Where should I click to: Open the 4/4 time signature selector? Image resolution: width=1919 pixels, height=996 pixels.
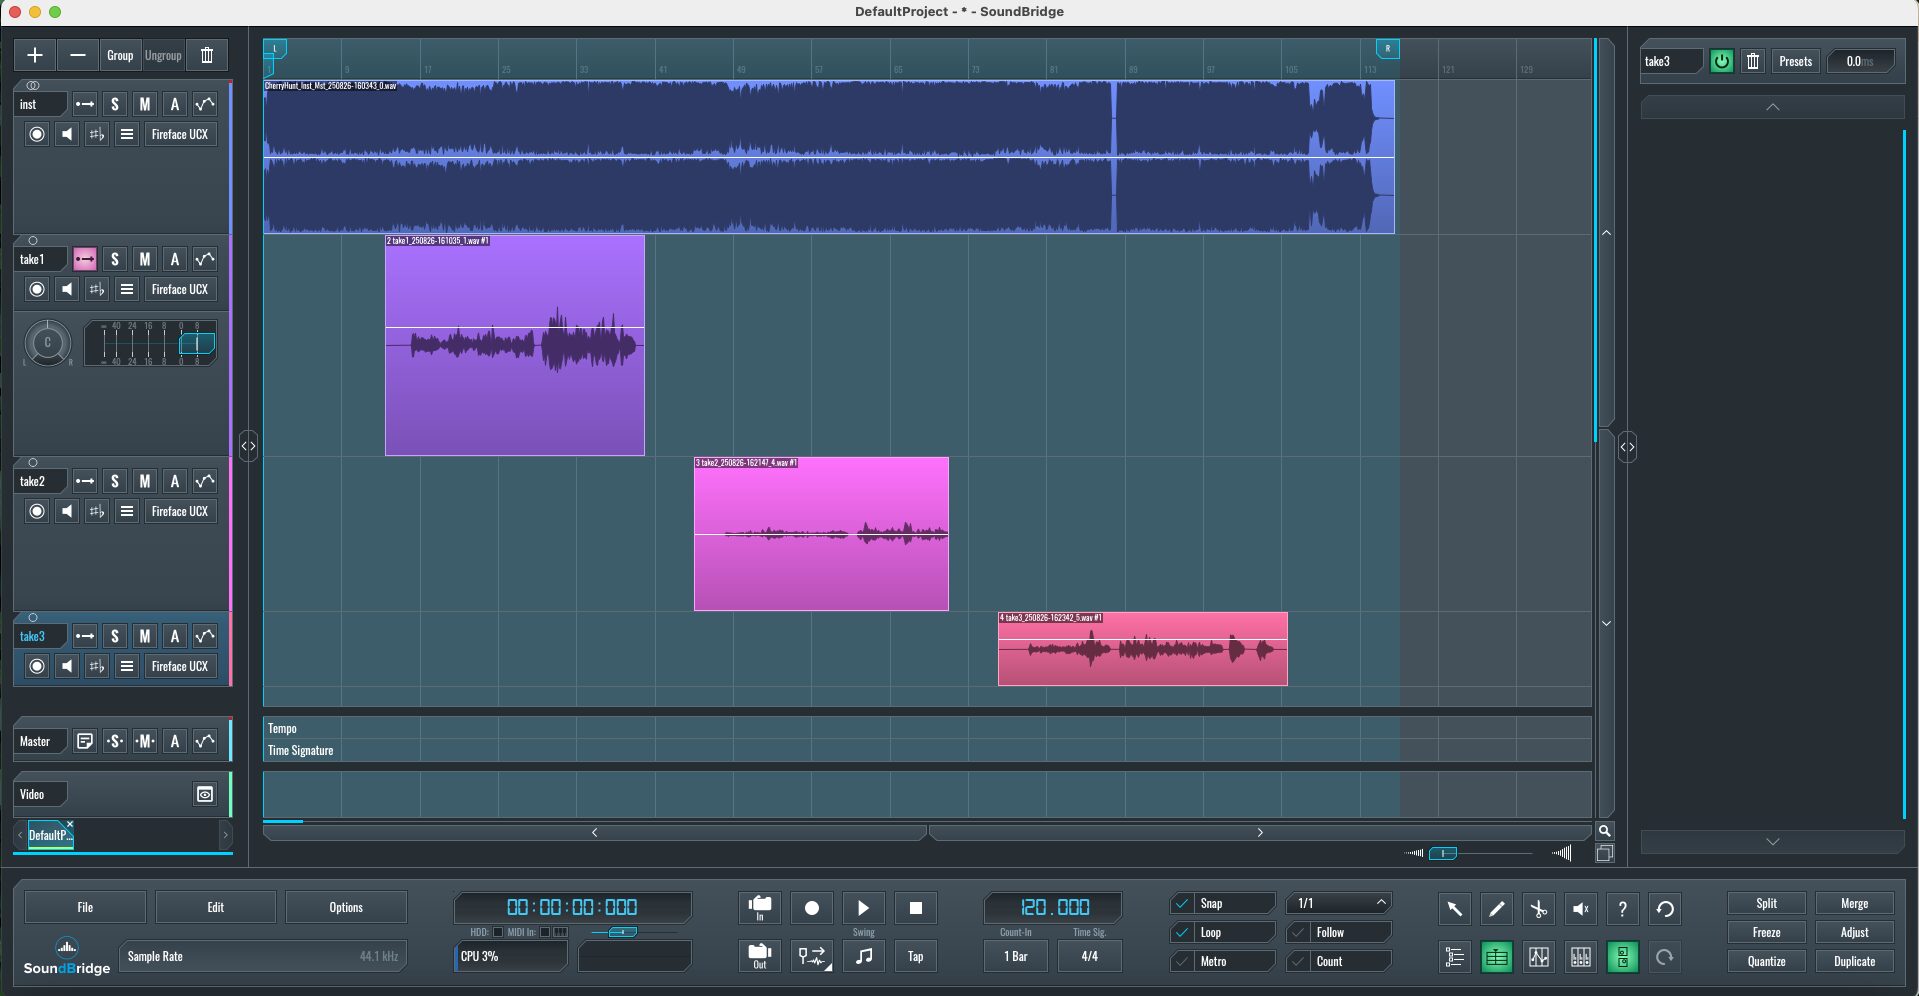(1090, 956)
